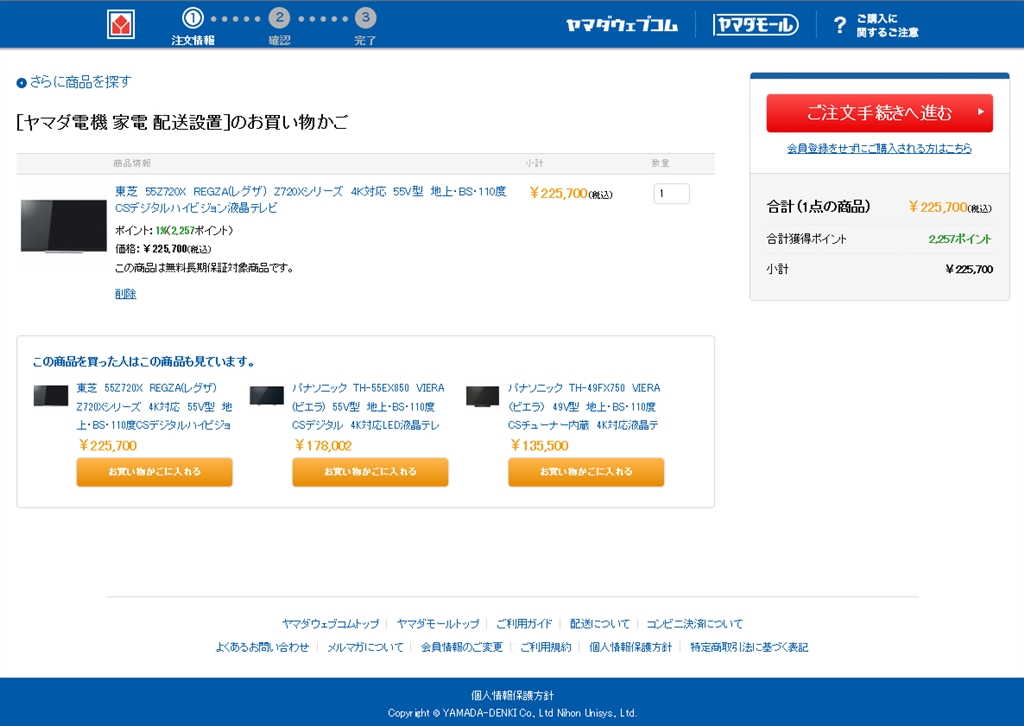Open ヤマダウェブコム logo link
Screen dimensions: 1024x726
click(x=622, y=25)
